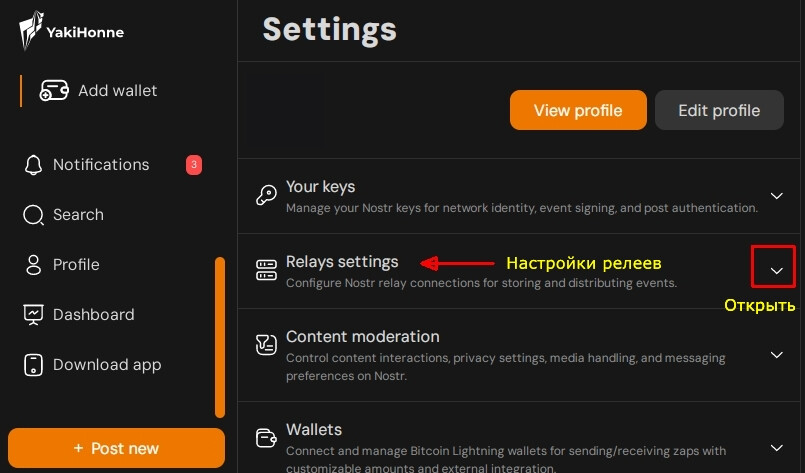The height and width of the screenshot is (473, 805).
Task: Click the Add wallet icon
Action: pyautogui.click(x=54, y=91)
